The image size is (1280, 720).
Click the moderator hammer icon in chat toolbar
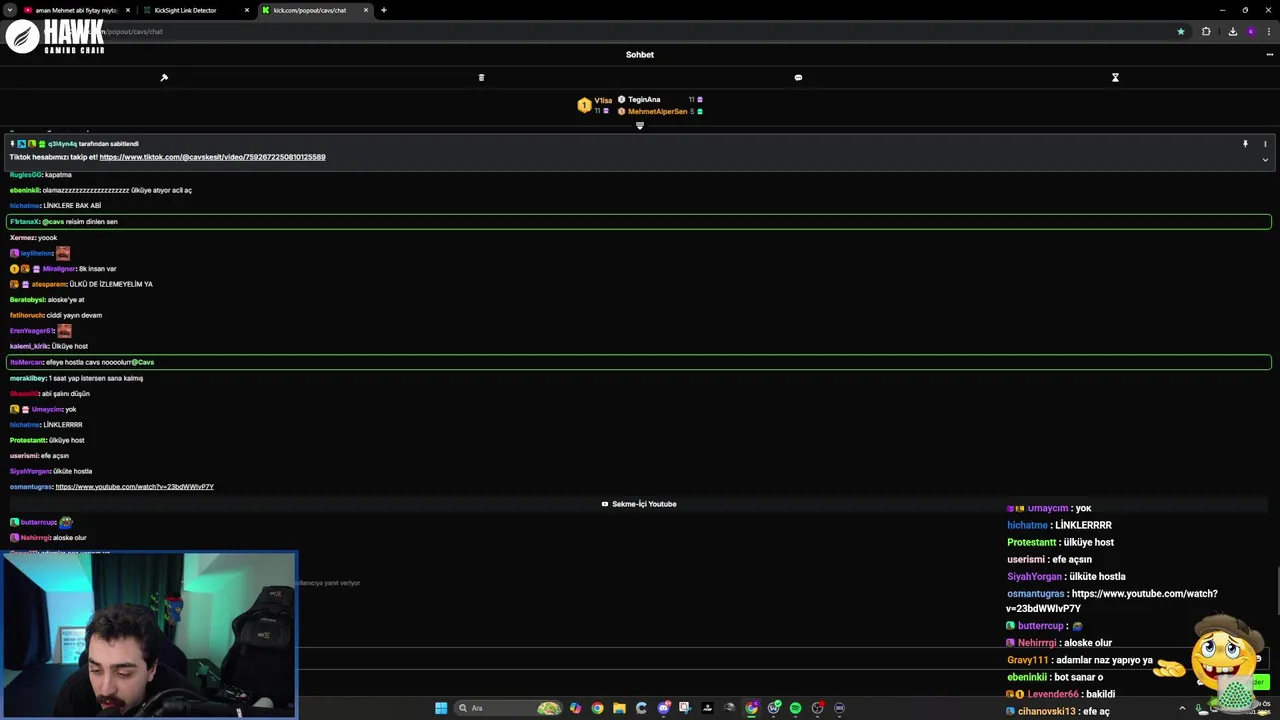(x=164, y=77)
